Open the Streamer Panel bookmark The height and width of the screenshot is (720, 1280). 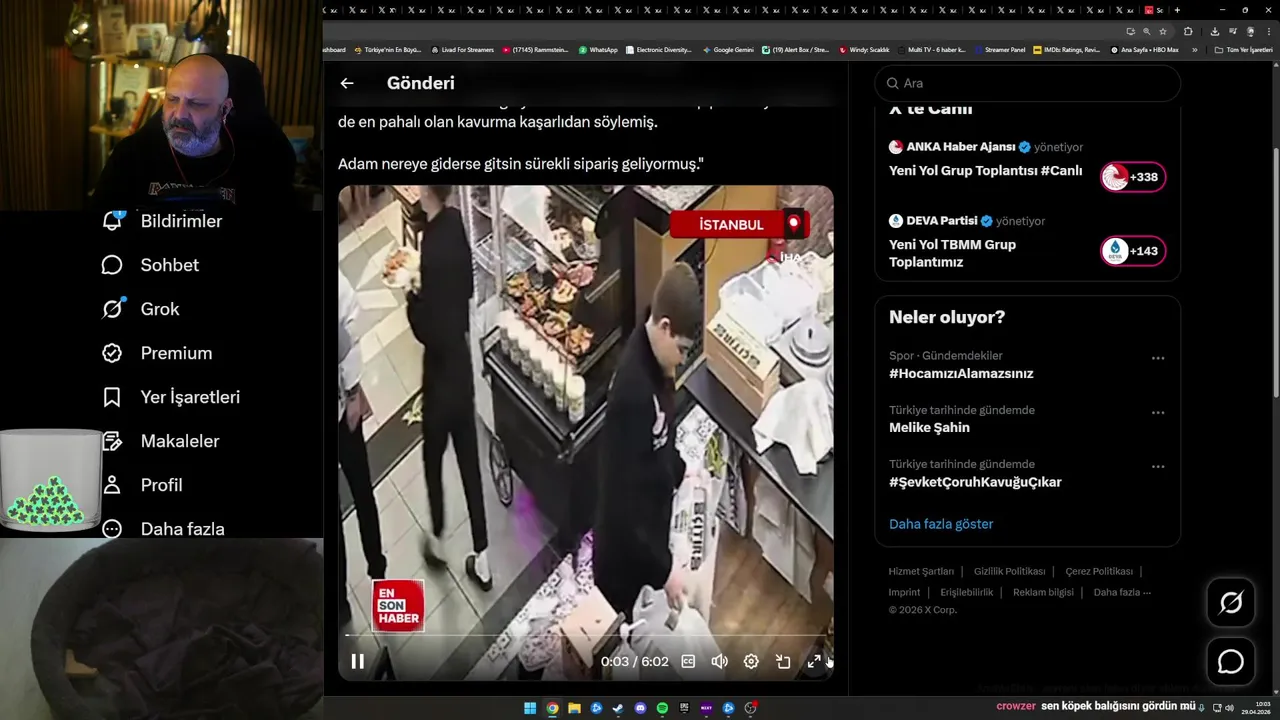pyautogui.click(x=1000, y=49)
